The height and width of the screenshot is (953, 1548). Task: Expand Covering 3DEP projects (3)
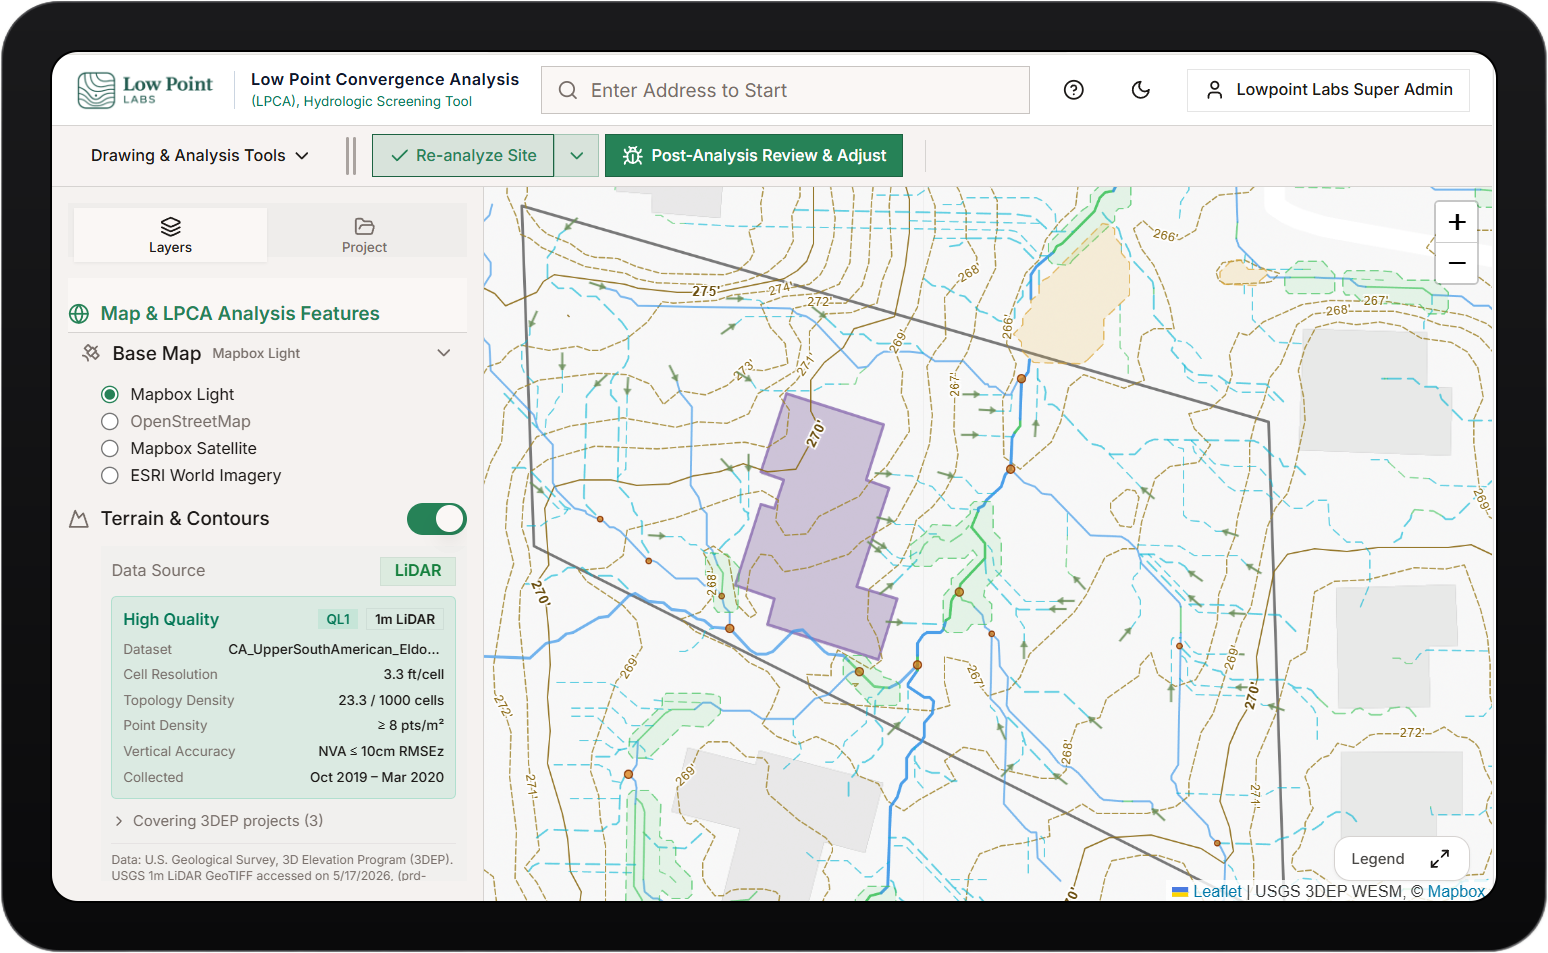click(x=218, y=821)
